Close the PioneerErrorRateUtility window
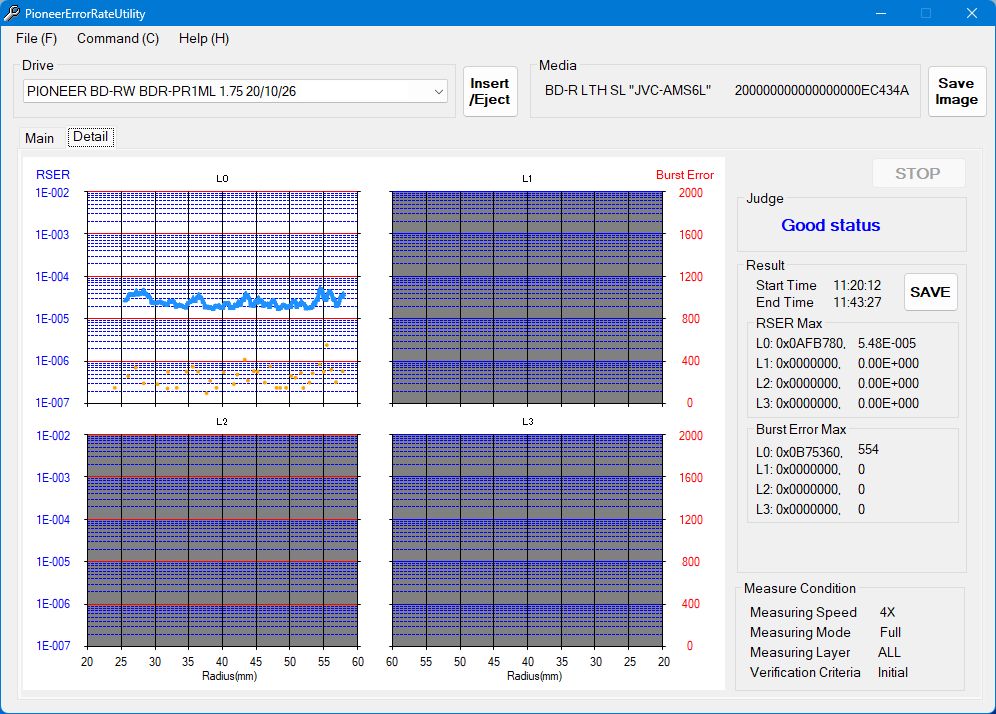996x714 pixels. click(971, 13)
